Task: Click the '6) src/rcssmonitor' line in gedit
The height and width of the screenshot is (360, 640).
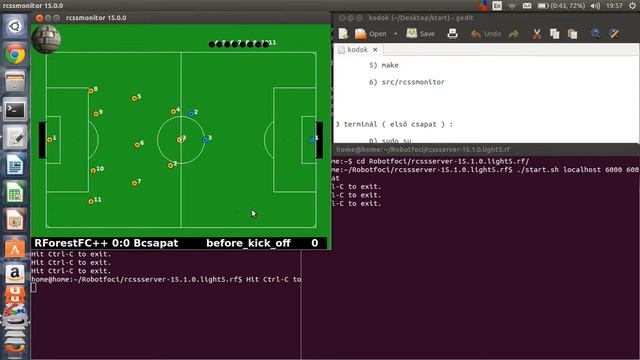Action: click(407, 82)
